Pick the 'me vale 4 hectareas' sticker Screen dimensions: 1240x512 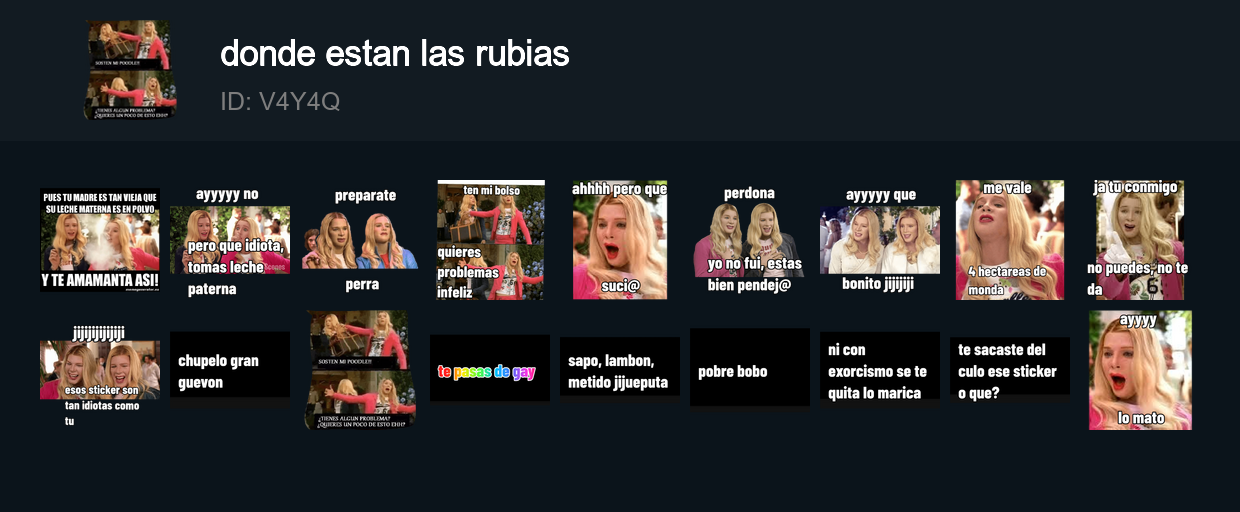(x=1010, y=240)
